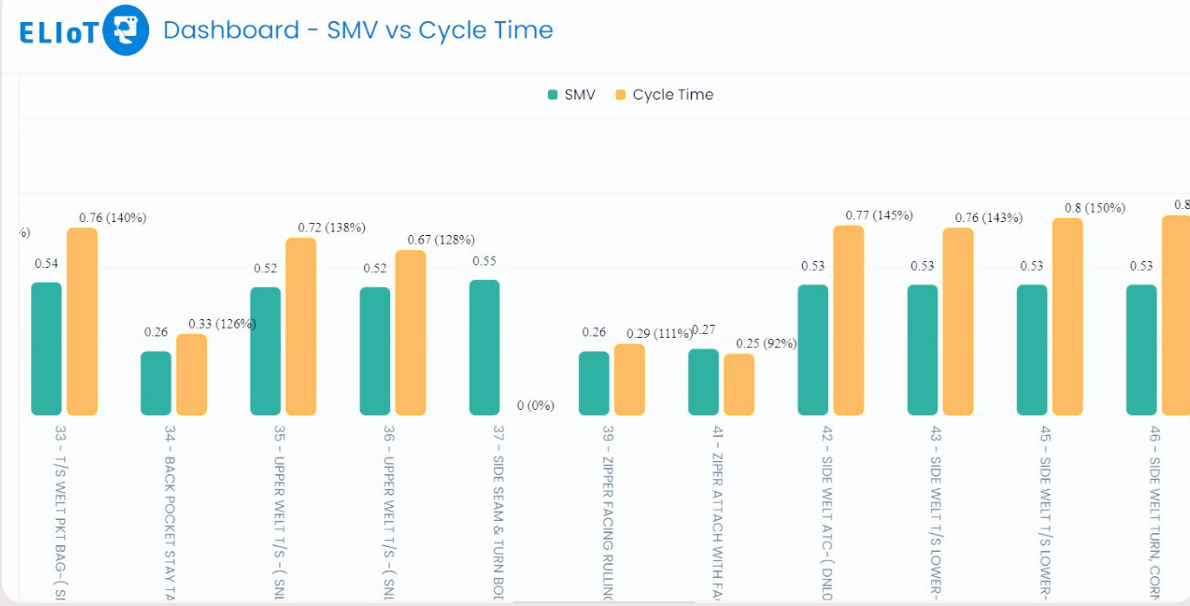Click the data label 0.8 (150%)
1190x606 pixels.
click(x=1094, y=209)
